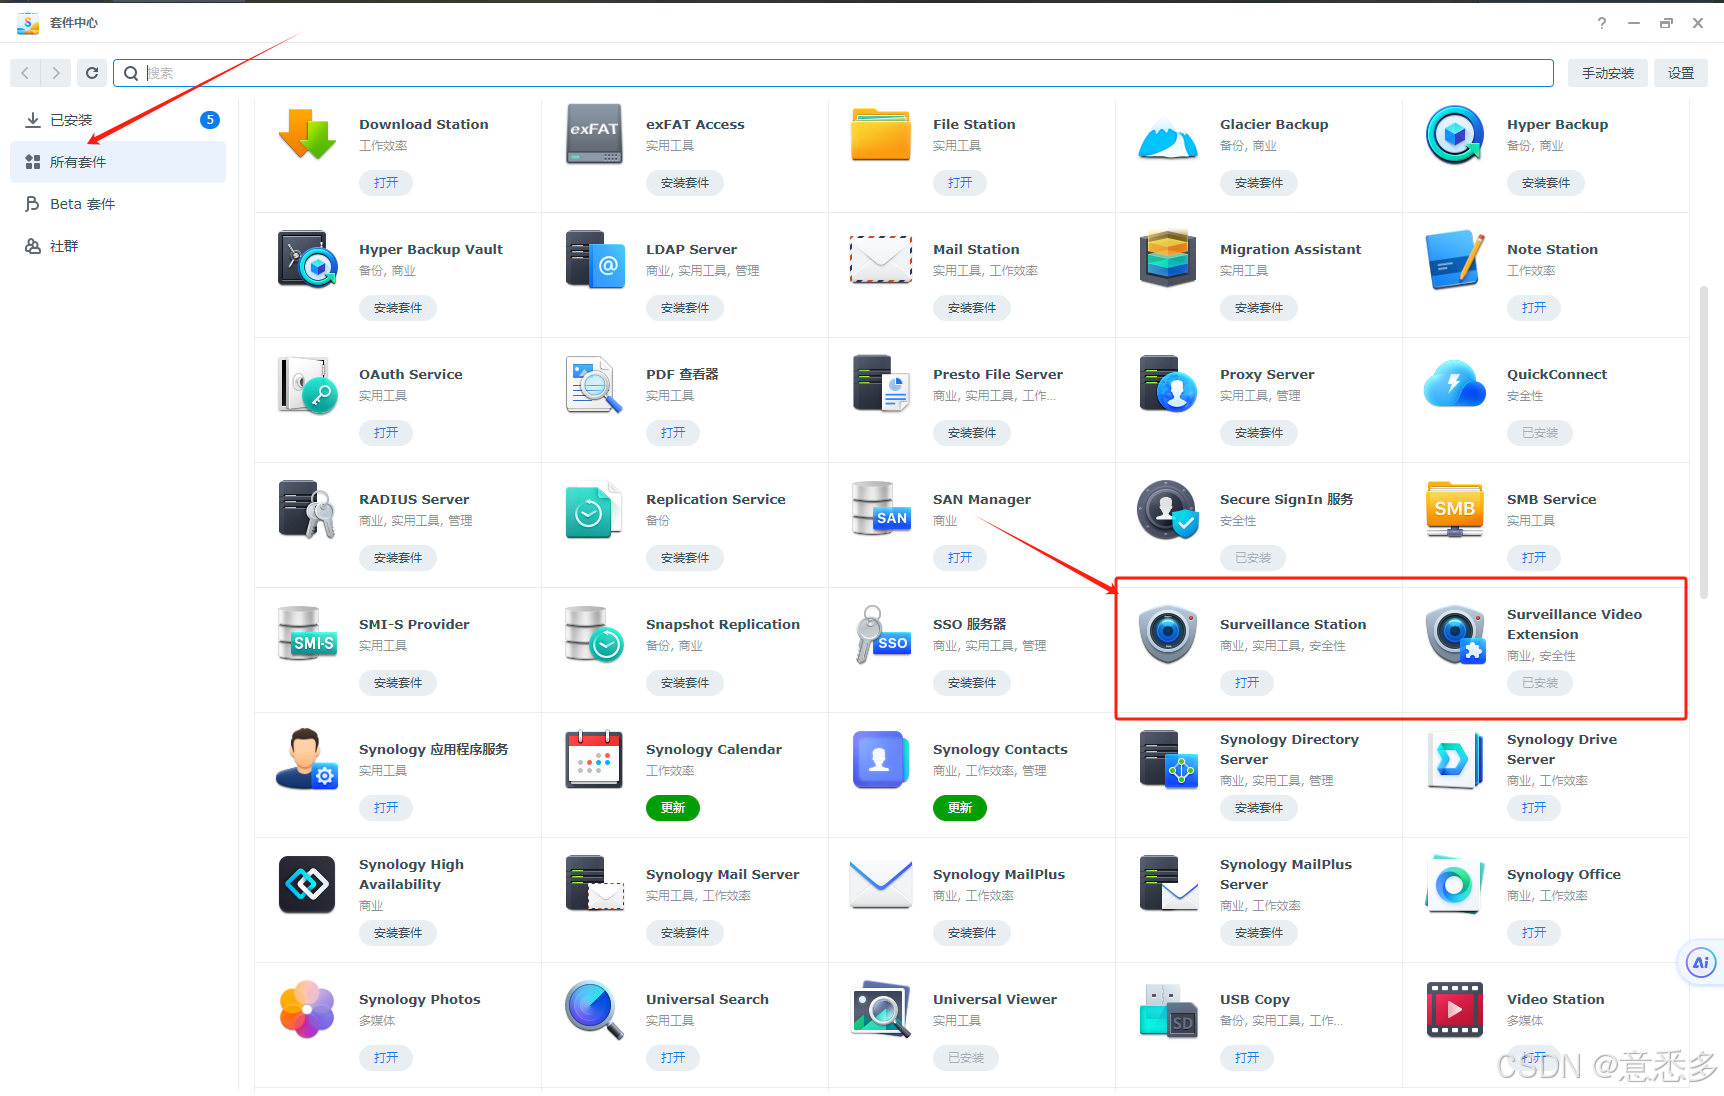Go back with the left arrow
The image size is (1724, 1096).
(25, 73)
